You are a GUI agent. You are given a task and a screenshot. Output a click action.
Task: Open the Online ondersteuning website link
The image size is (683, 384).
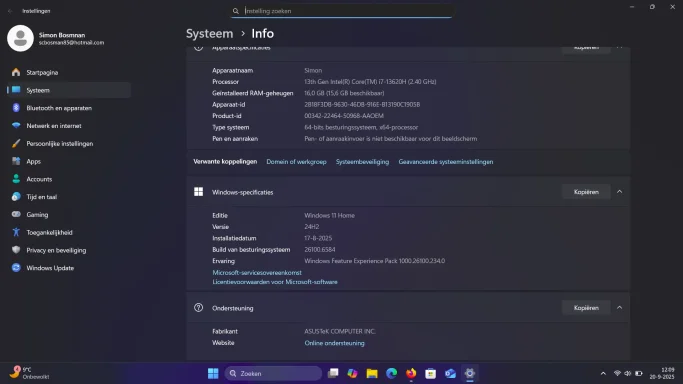pos(335,343)
